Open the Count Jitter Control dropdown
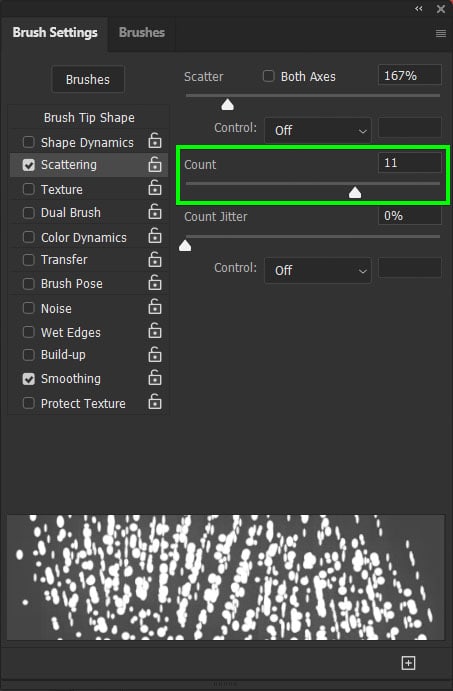This screenshot has height=691, width=453. tap(318, 270)
